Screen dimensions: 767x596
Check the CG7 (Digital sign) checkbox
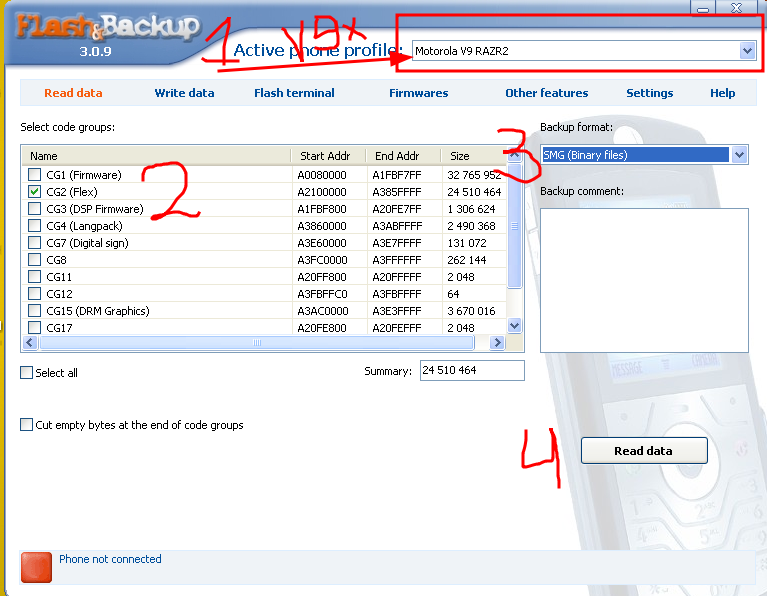(34, 243)
